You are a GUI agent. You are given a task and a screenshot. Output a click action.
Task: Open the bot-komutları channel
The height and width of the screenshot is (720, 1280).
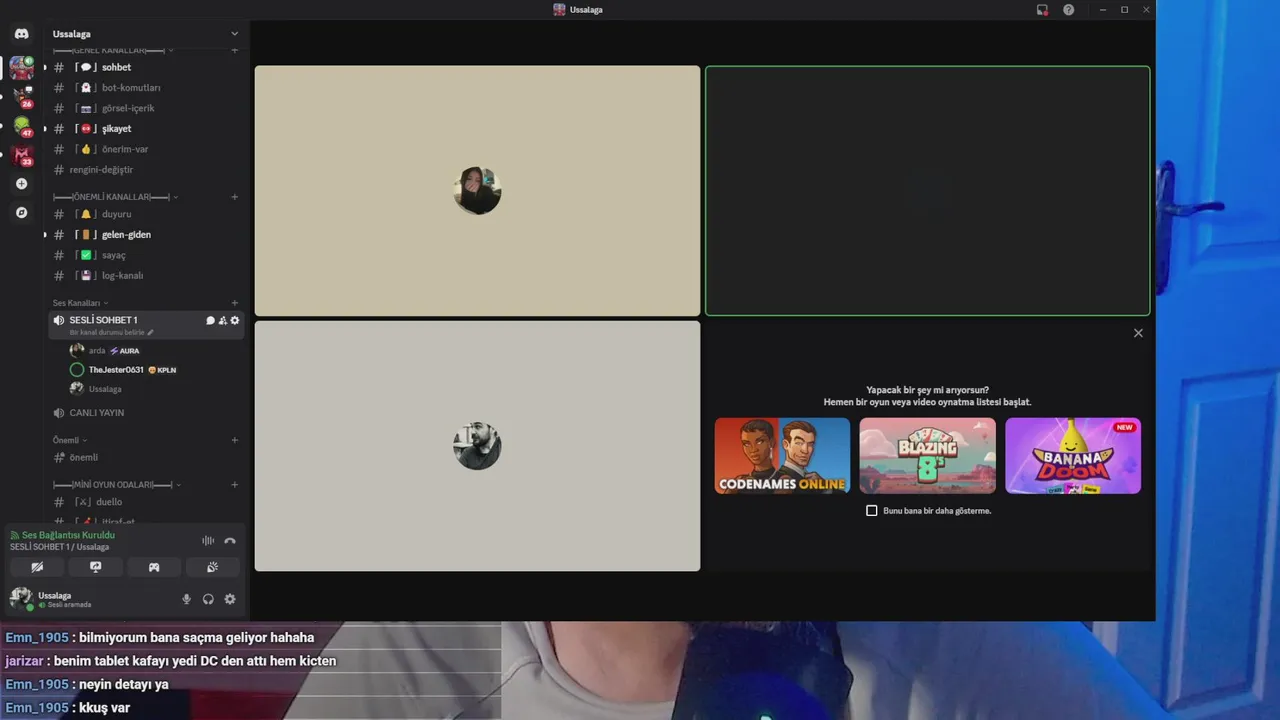click(146, 88)
